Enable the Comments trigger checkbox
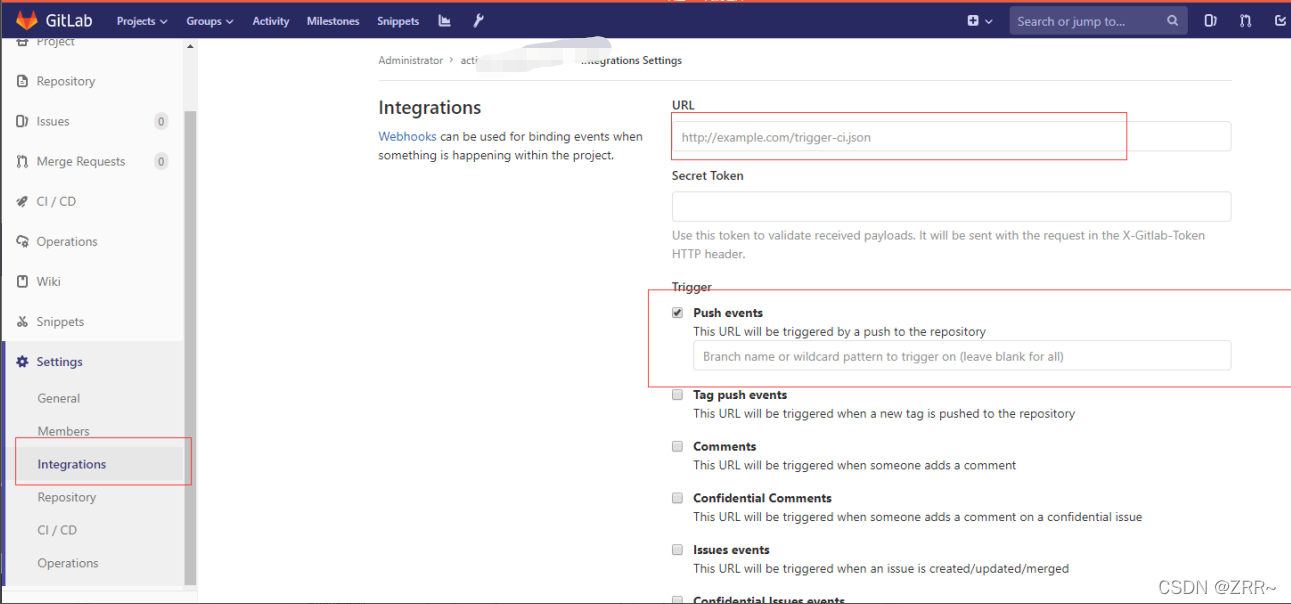 point(678,447)
